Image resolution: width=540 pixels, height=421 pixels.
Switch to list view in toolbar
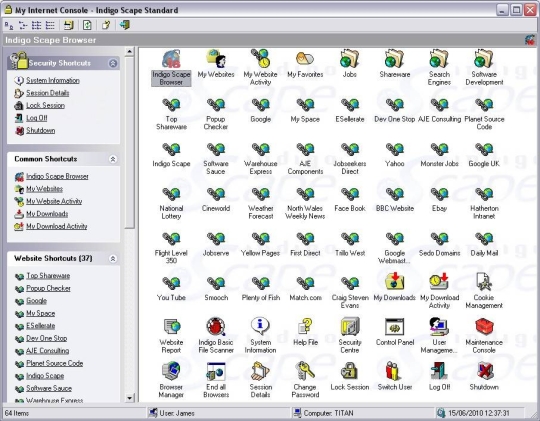pos(37,25)
